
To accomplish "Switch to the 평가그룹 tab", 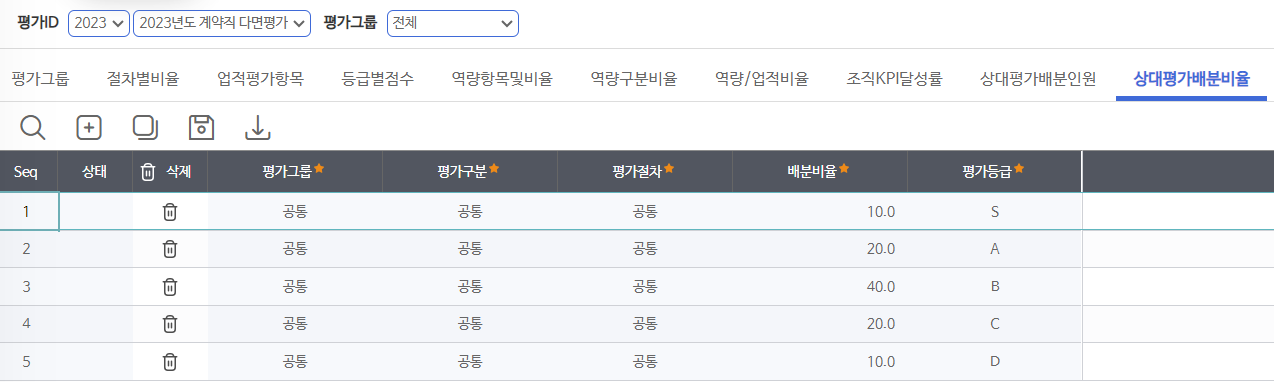I will (x=40, y=79).
